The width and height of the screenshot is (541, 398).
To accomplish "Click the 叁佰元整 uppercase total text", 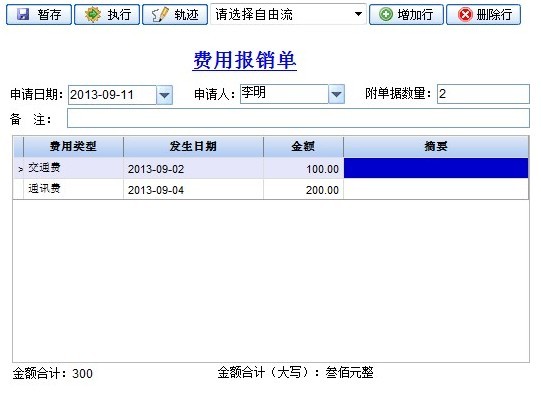I will 349,372.
